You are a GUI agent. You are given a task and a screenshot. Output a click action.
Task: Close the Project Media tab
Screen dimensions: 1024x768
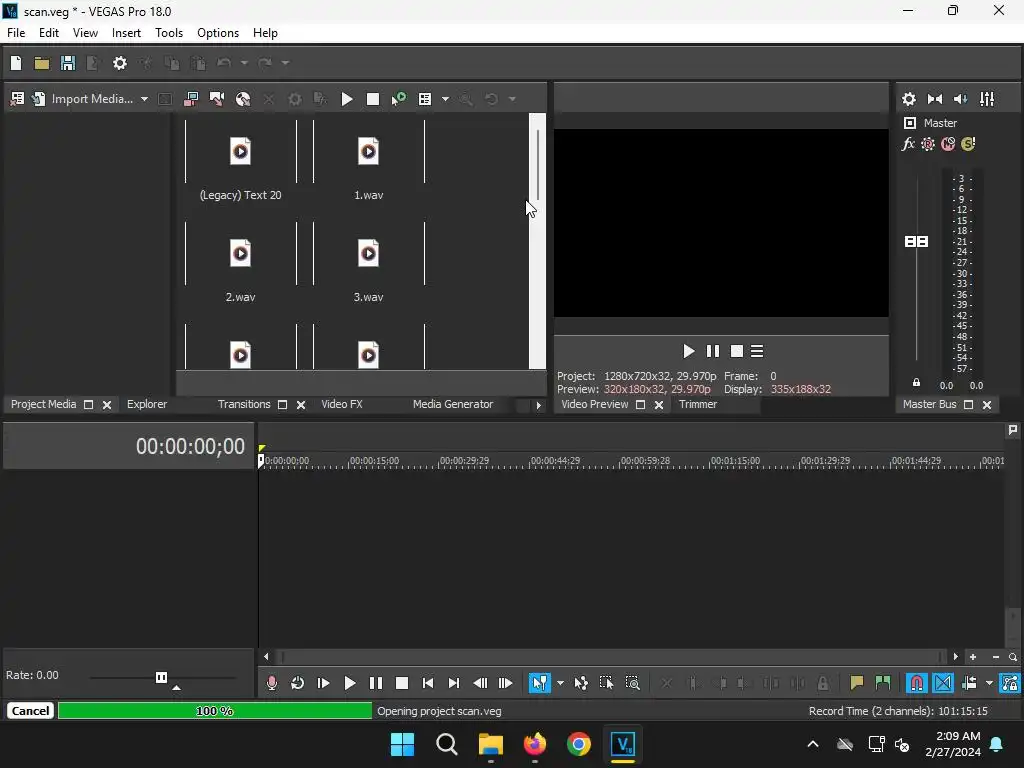[x=107, y=405]
